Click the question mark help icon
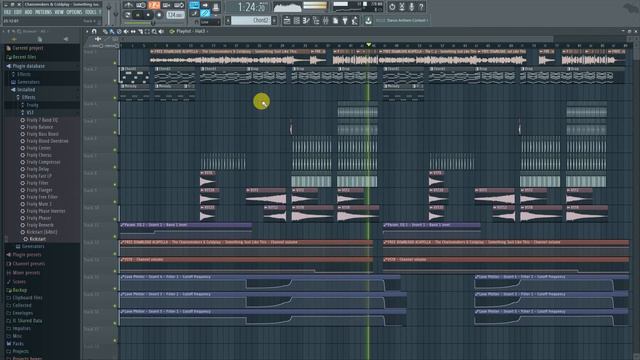Image resolution: width=640 pixels, height=360 pixels. click(x=421, y=7)
